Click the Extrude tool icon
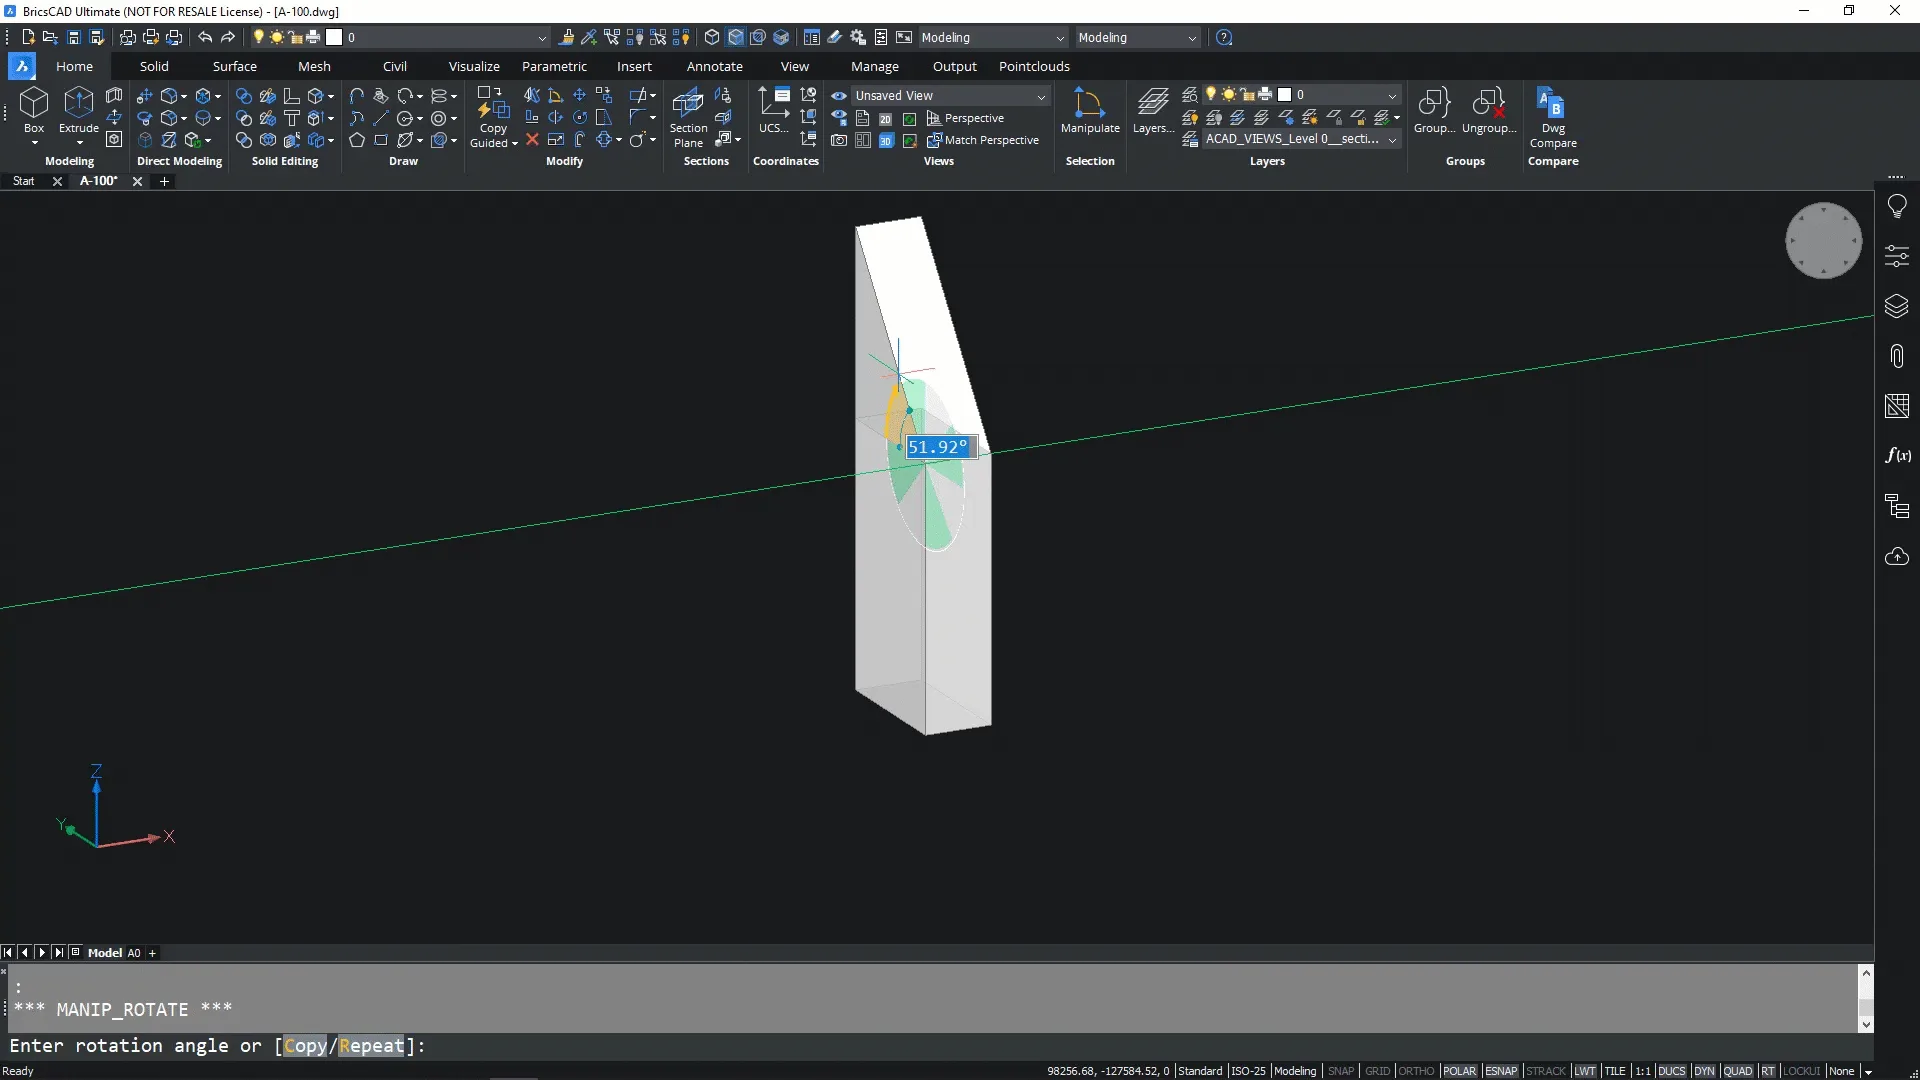This screenshot has height=1080, width=1920. (x=78, y=104)
